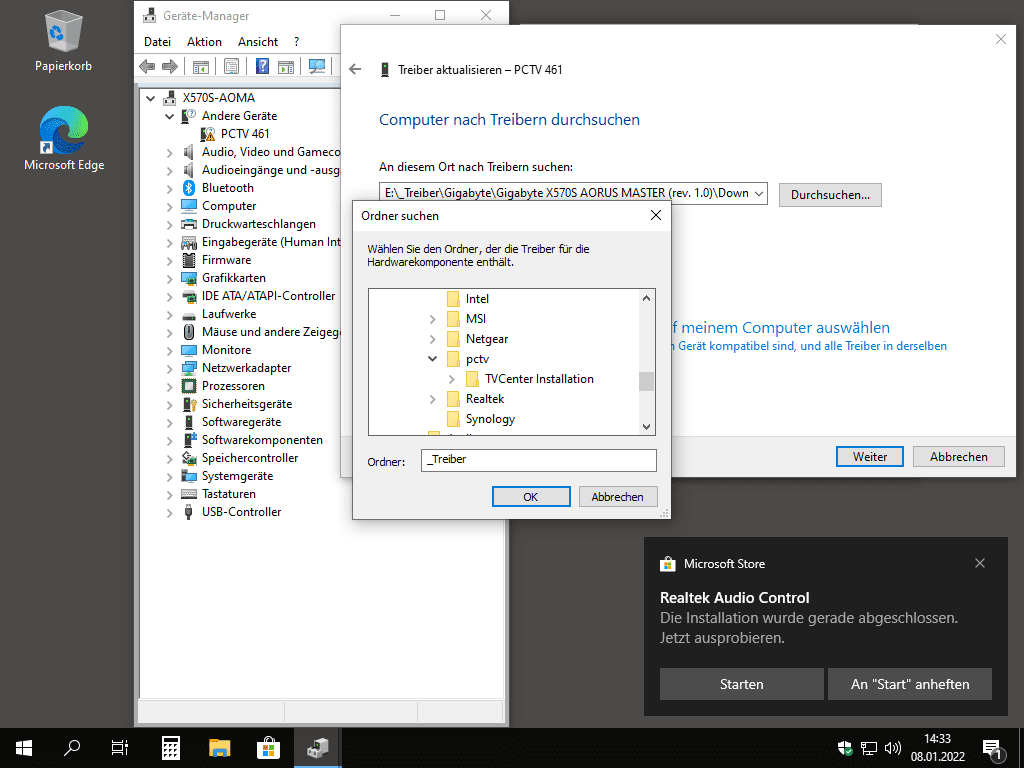This screenshot has width=1024, height=768.
Task: Expand the Realtek folder
Action: pos(432,400)
